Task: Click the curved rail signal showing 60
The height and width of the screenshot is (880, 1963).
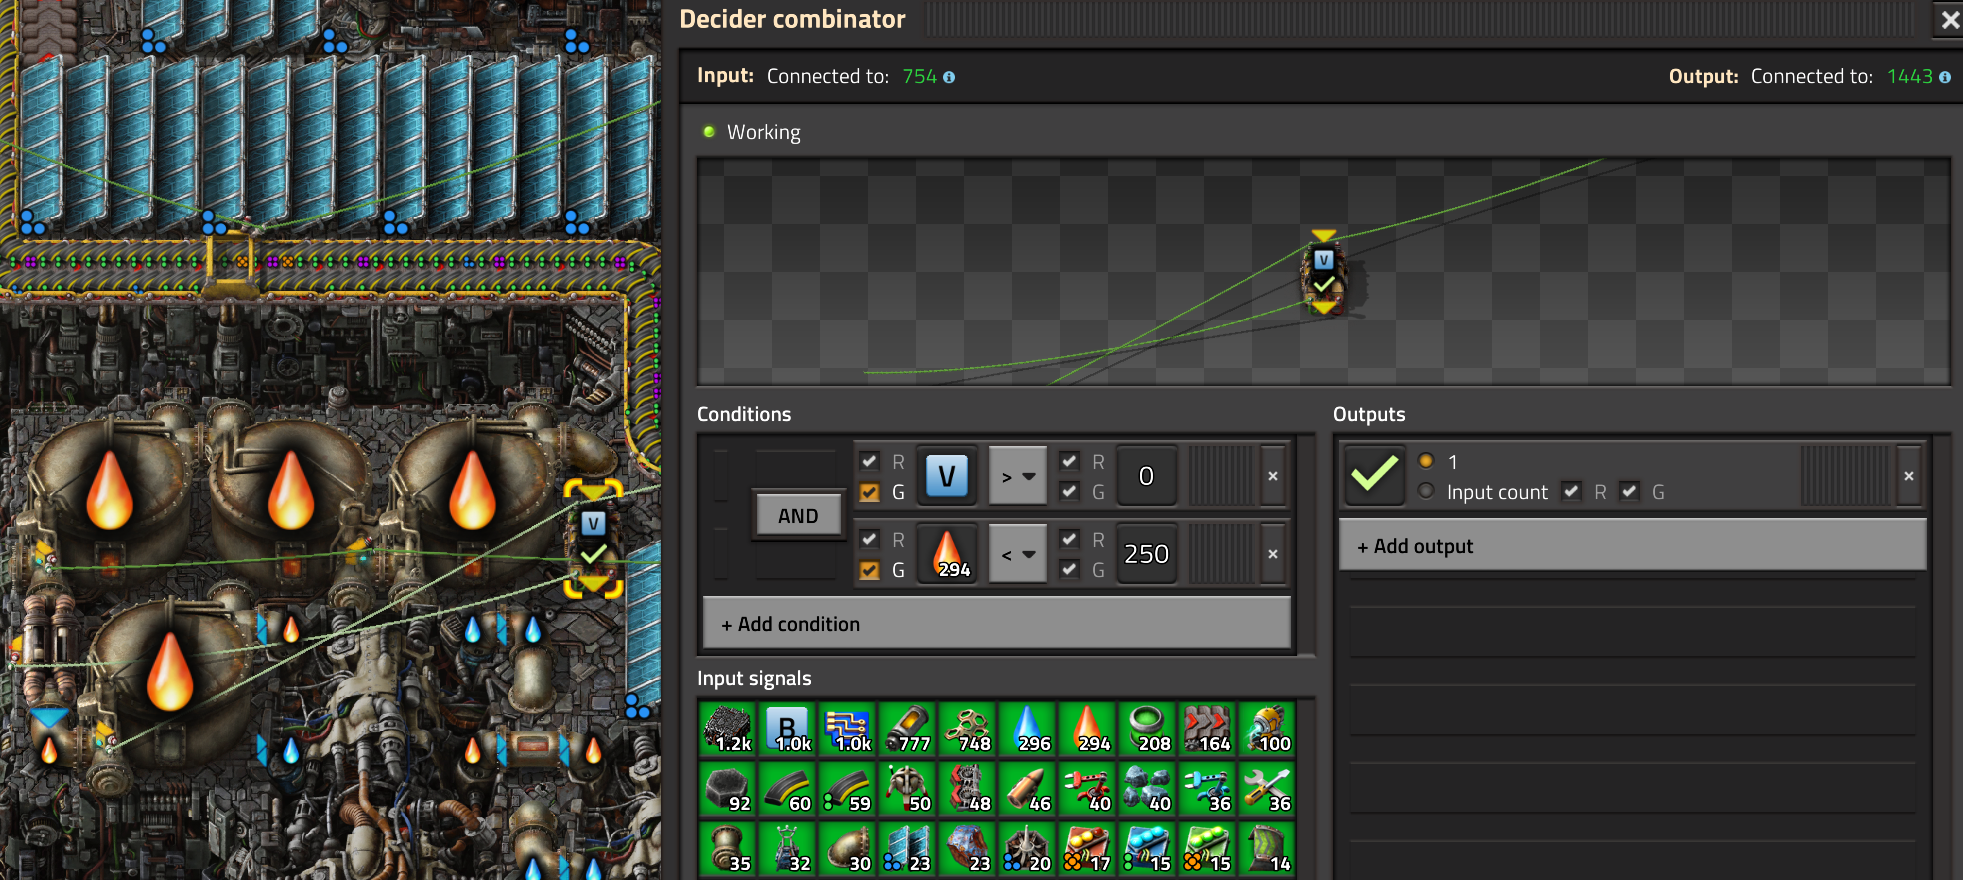Action: coord(788,789)
